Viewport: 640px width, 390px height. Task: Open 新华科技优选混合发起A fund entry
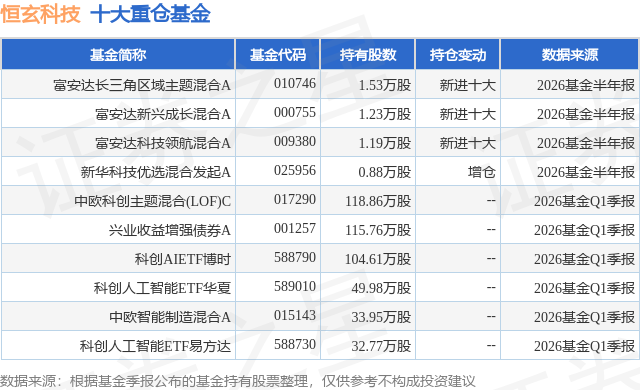click(156, 172)
